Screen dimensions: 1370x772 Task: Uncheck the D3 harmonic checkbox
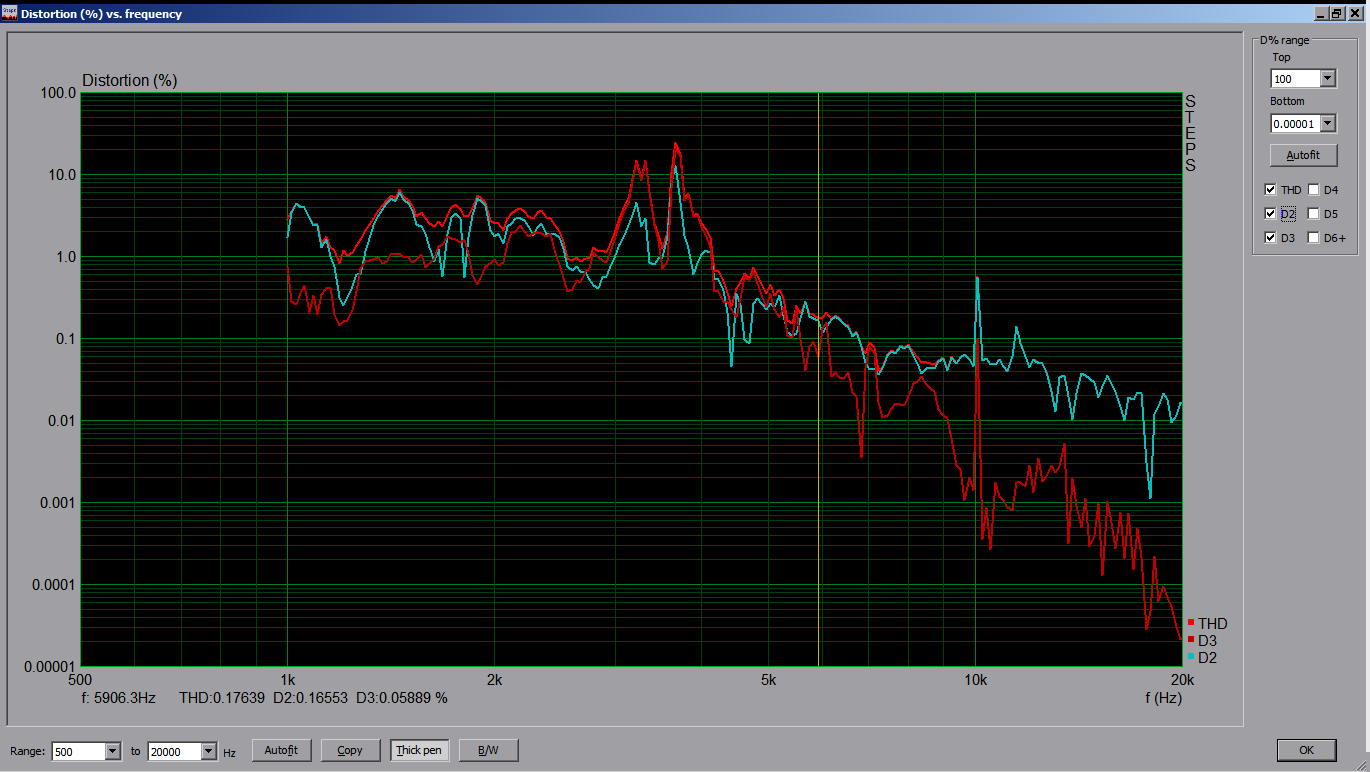[1270, 237]
